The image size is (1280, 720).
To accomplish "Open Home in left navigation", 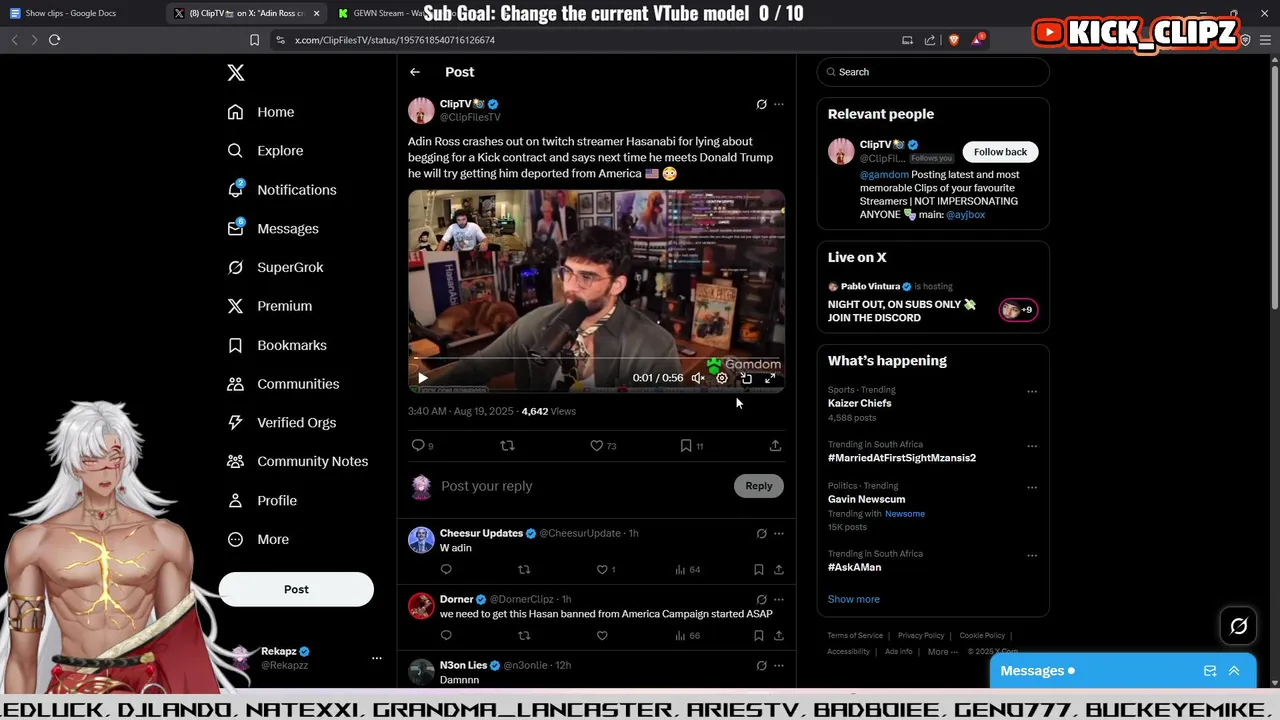I will click(261, 112).
